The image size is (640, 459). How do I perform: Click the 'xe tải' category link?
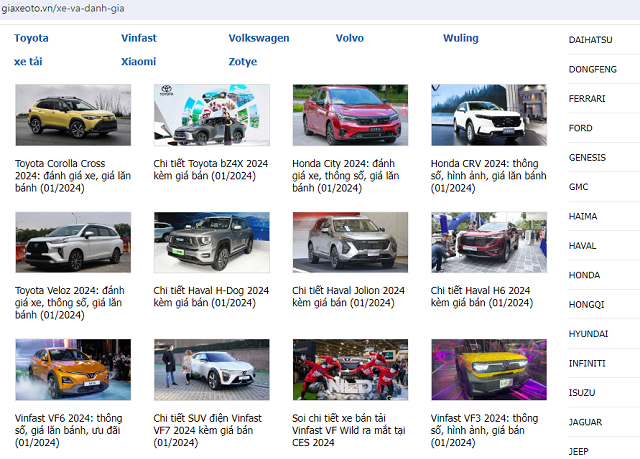point(28,61)
